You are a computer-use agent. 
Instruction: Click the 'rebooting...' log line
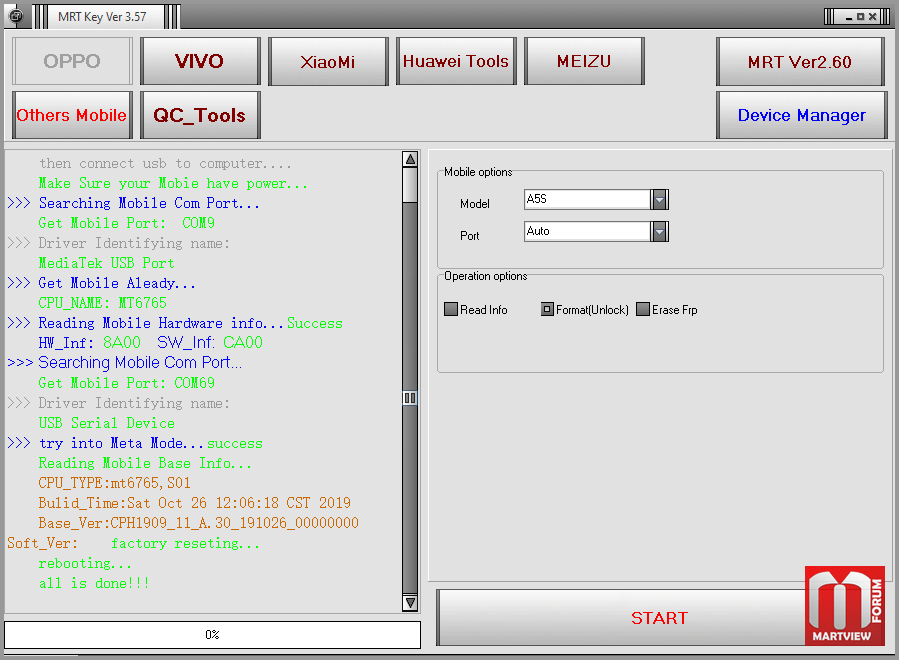pos(85,563)
